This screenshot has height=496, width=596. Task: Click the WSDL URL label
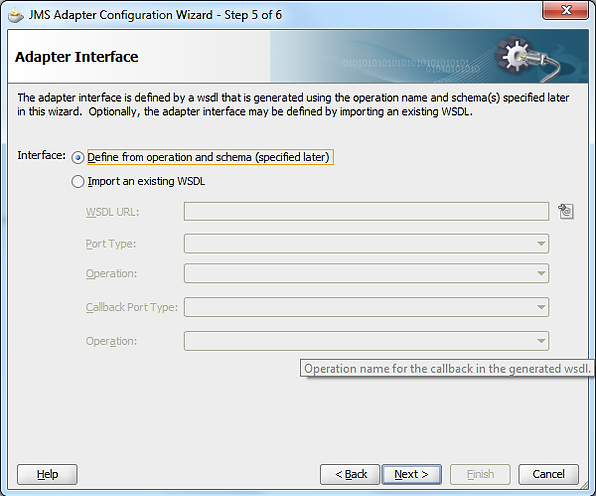(x=113, y=212)
